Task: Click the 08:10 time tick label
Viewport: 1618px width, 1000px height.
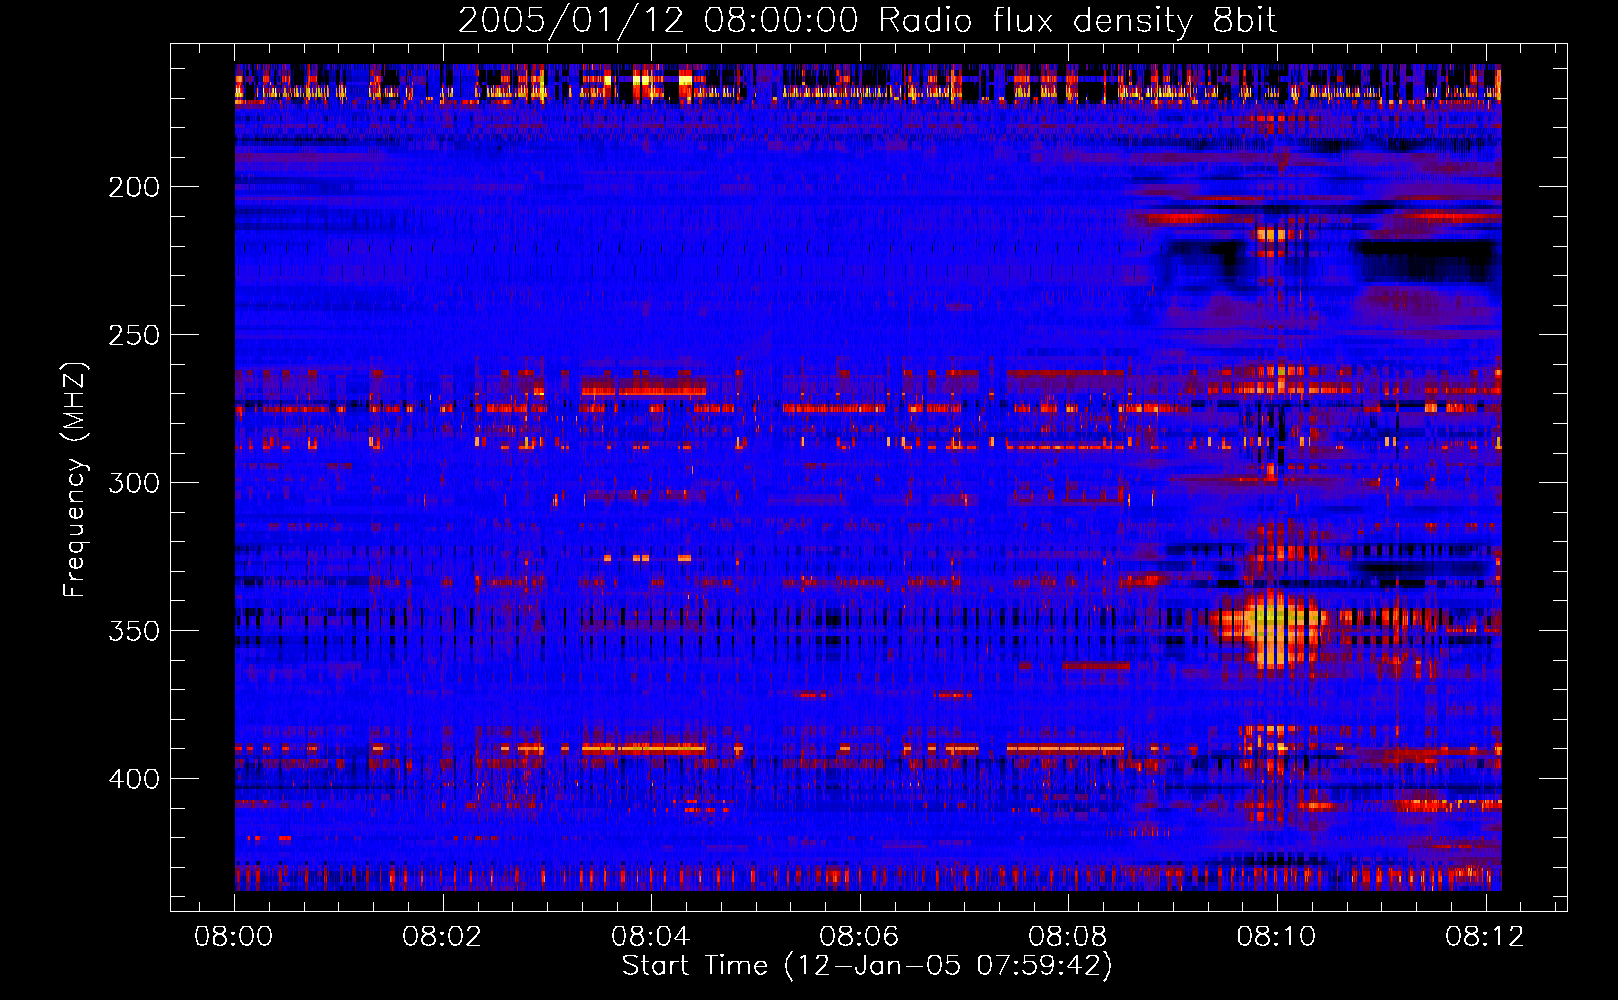Action: coord(1276,936)
